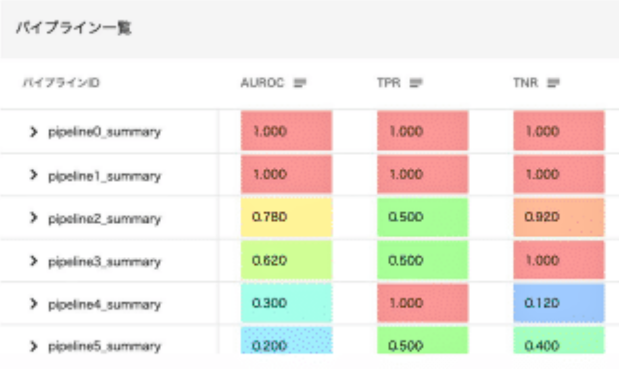Expand pipeline3_summary using its chevron
This screenshot has height=388, width=620.
click(x=34, y=261)
